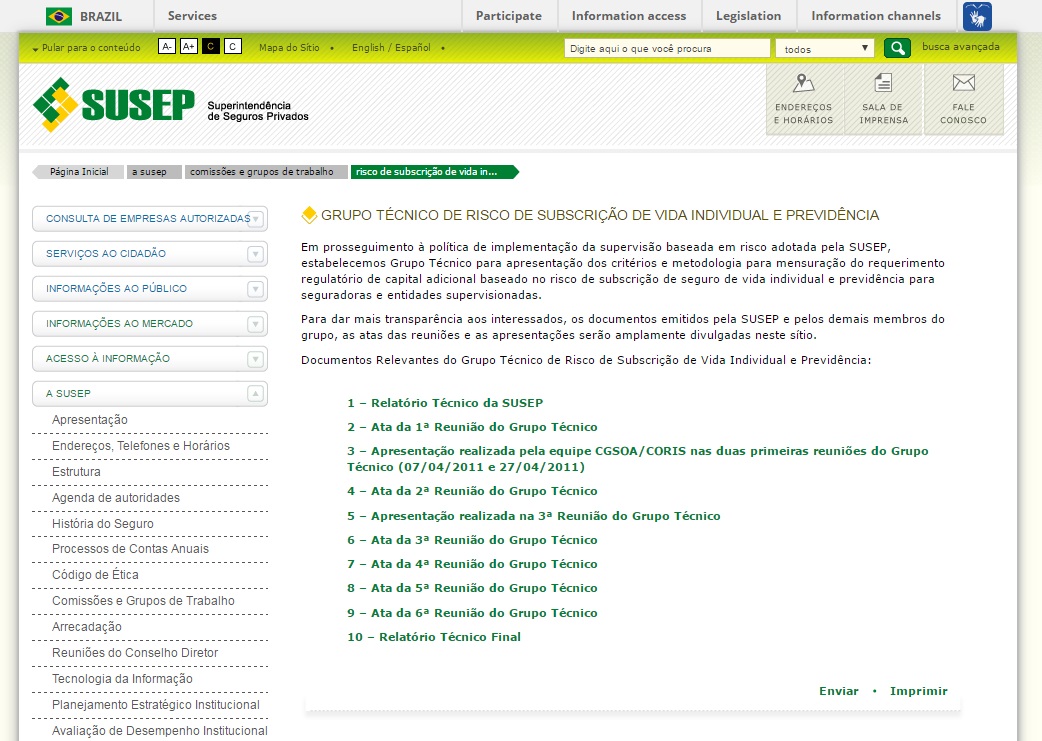The width and height of the screenshot is (1042, 741).
Task: Open Apresentação sidebar item
Action: [90, 420]
